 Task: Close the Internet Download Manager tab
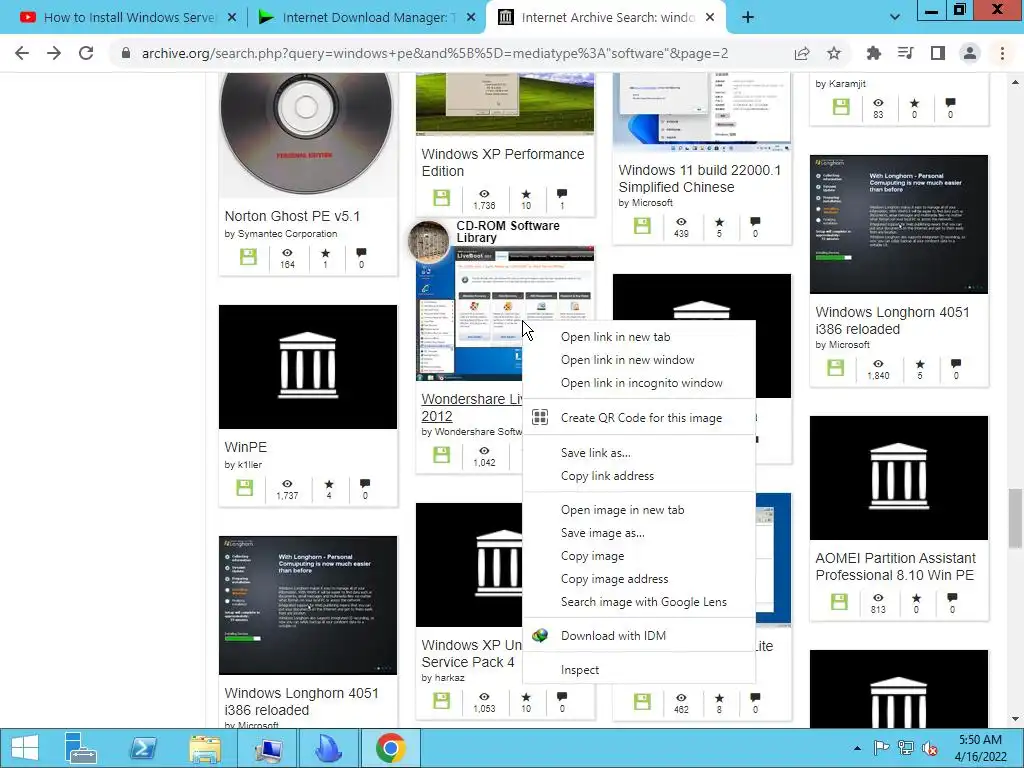(471, 18)
